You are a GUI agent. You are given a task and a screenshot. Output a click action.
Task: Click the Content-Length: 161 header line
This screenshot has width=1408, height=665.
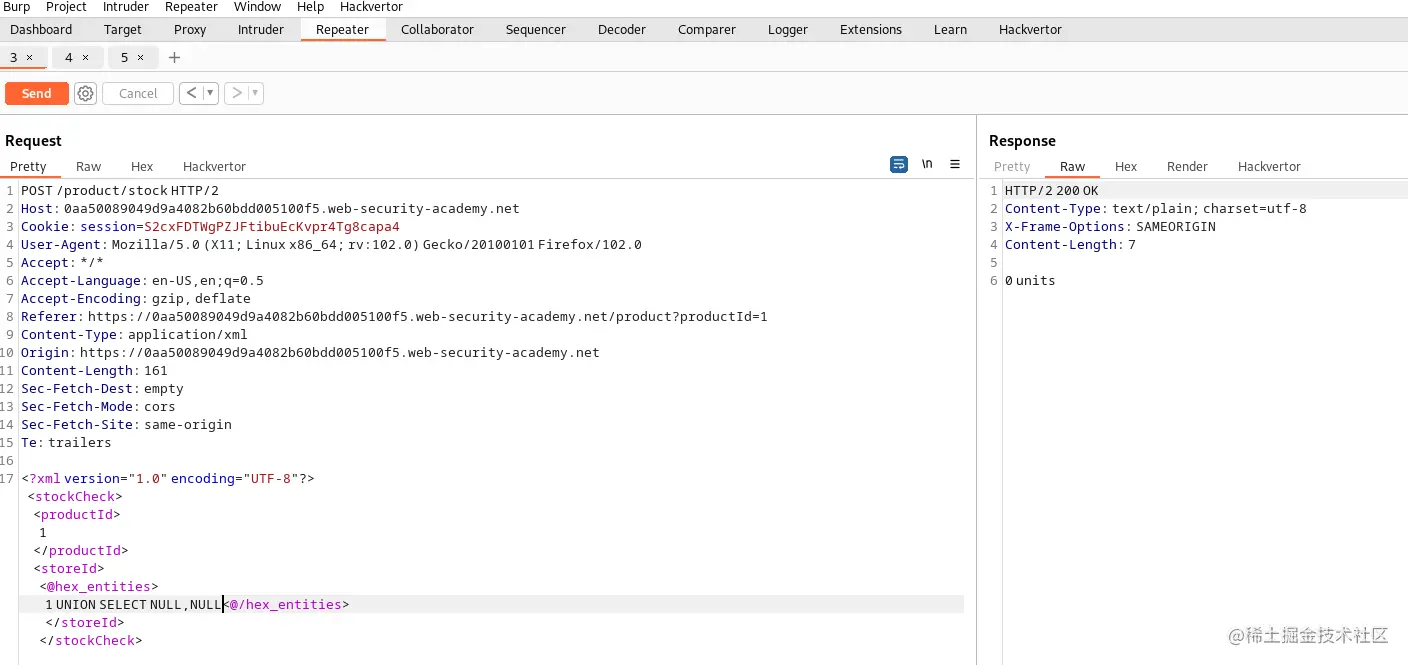coord(94,370)
